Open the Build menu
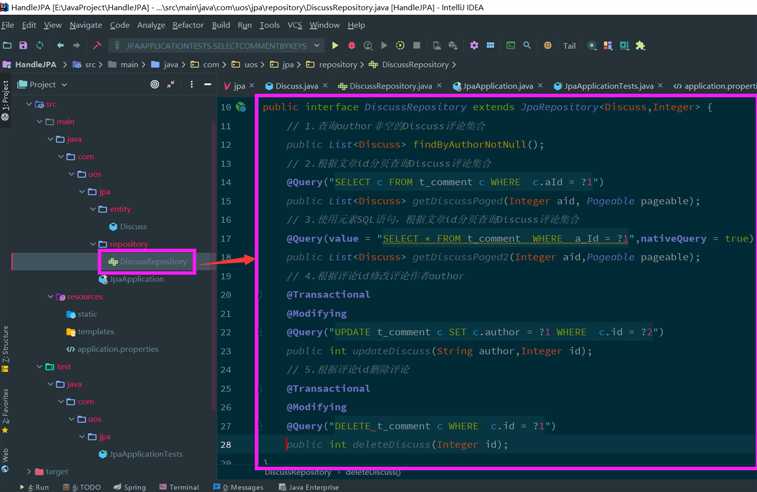The width and height of the screenshot is (757, 492). point(221,25)
